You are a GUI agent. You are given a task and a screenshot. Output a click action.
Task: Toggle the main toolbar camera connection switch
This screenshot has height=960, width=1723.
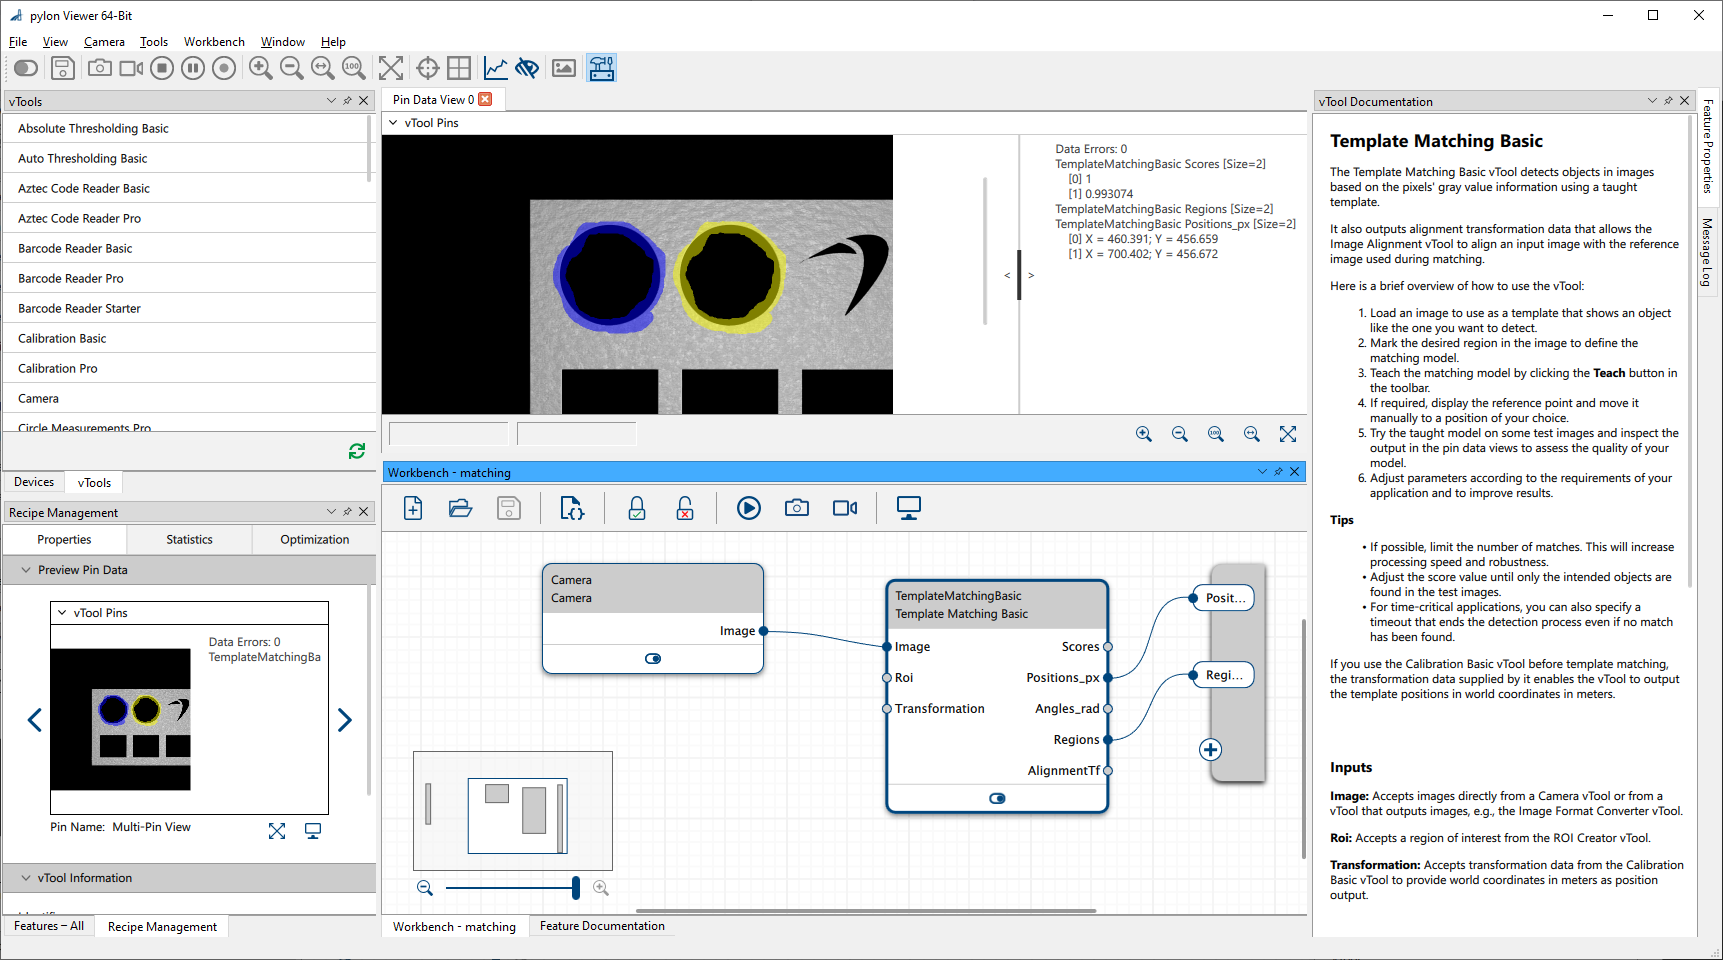pos(26,68)
